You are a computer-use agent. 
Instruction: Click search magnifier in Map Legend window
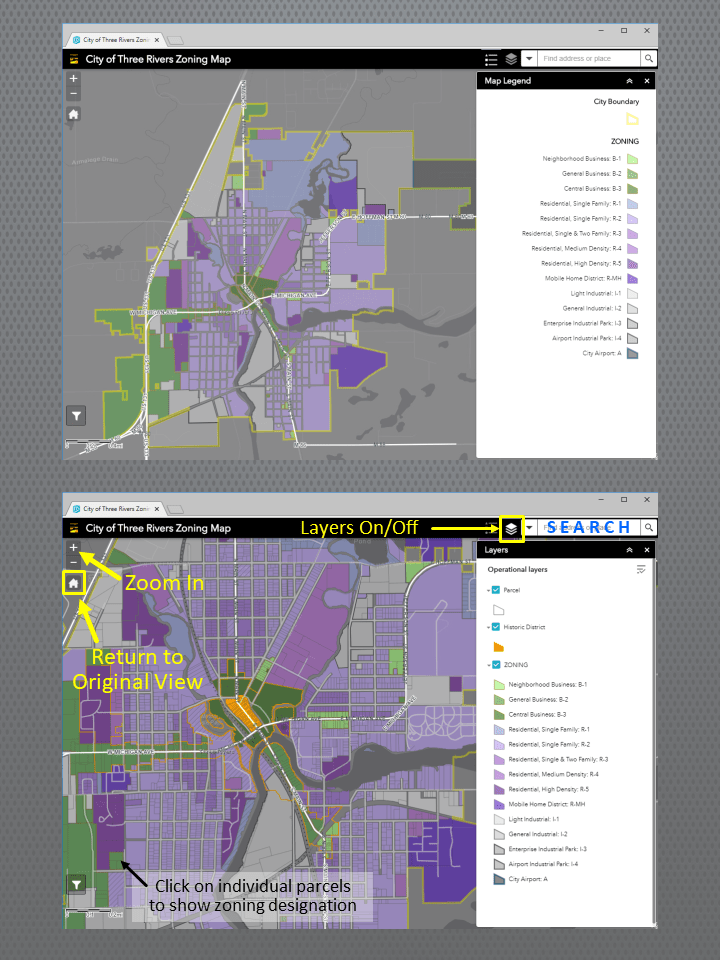(648, 59)
